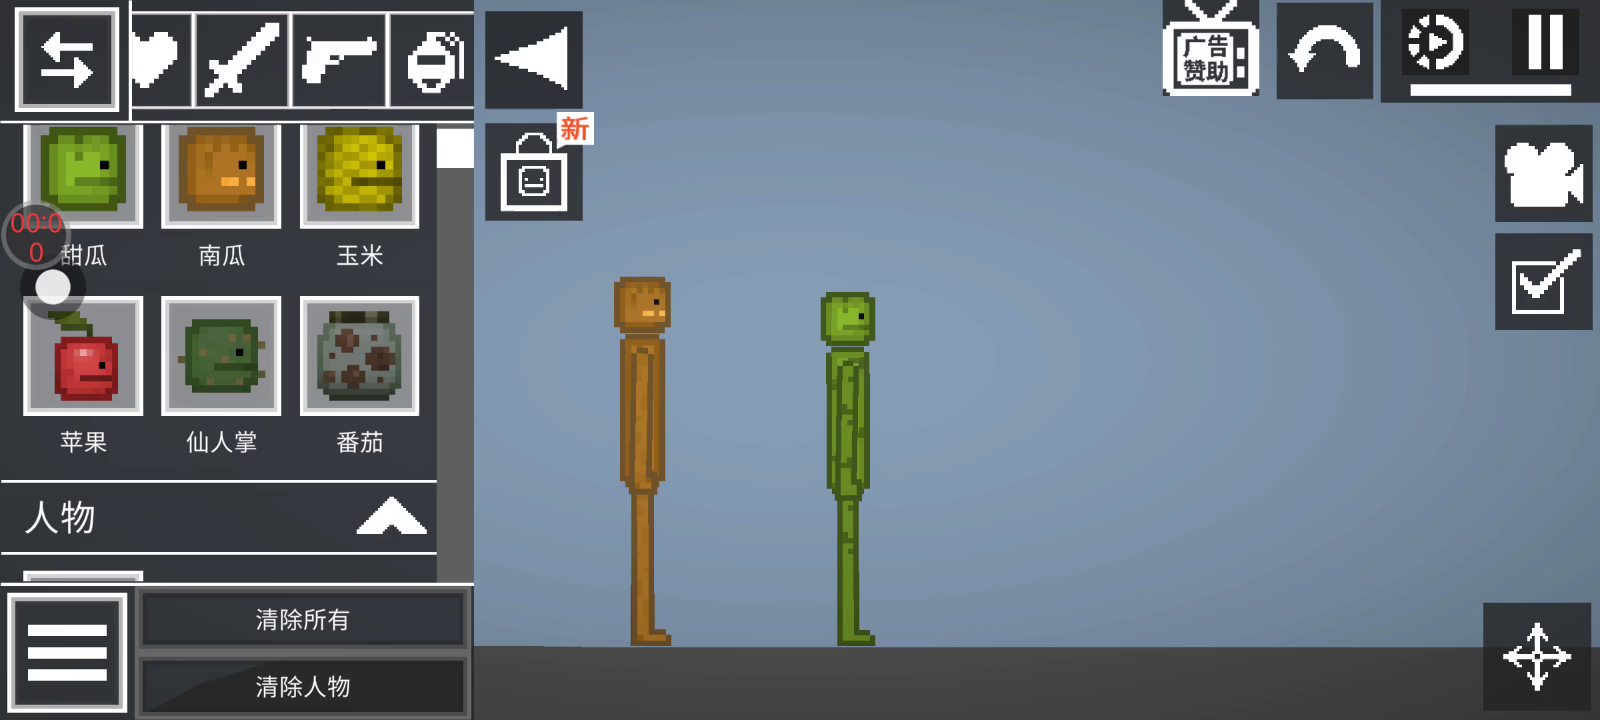This screenshot has width=1600, height=720.
Task: Undo the last action
Action: [1324, 52]
